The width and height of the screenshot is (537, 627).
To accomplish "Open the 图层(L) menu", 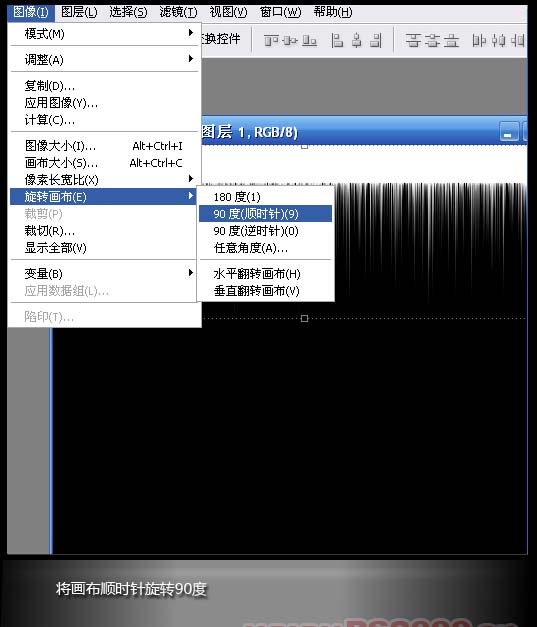I will [x=79, y=12].
